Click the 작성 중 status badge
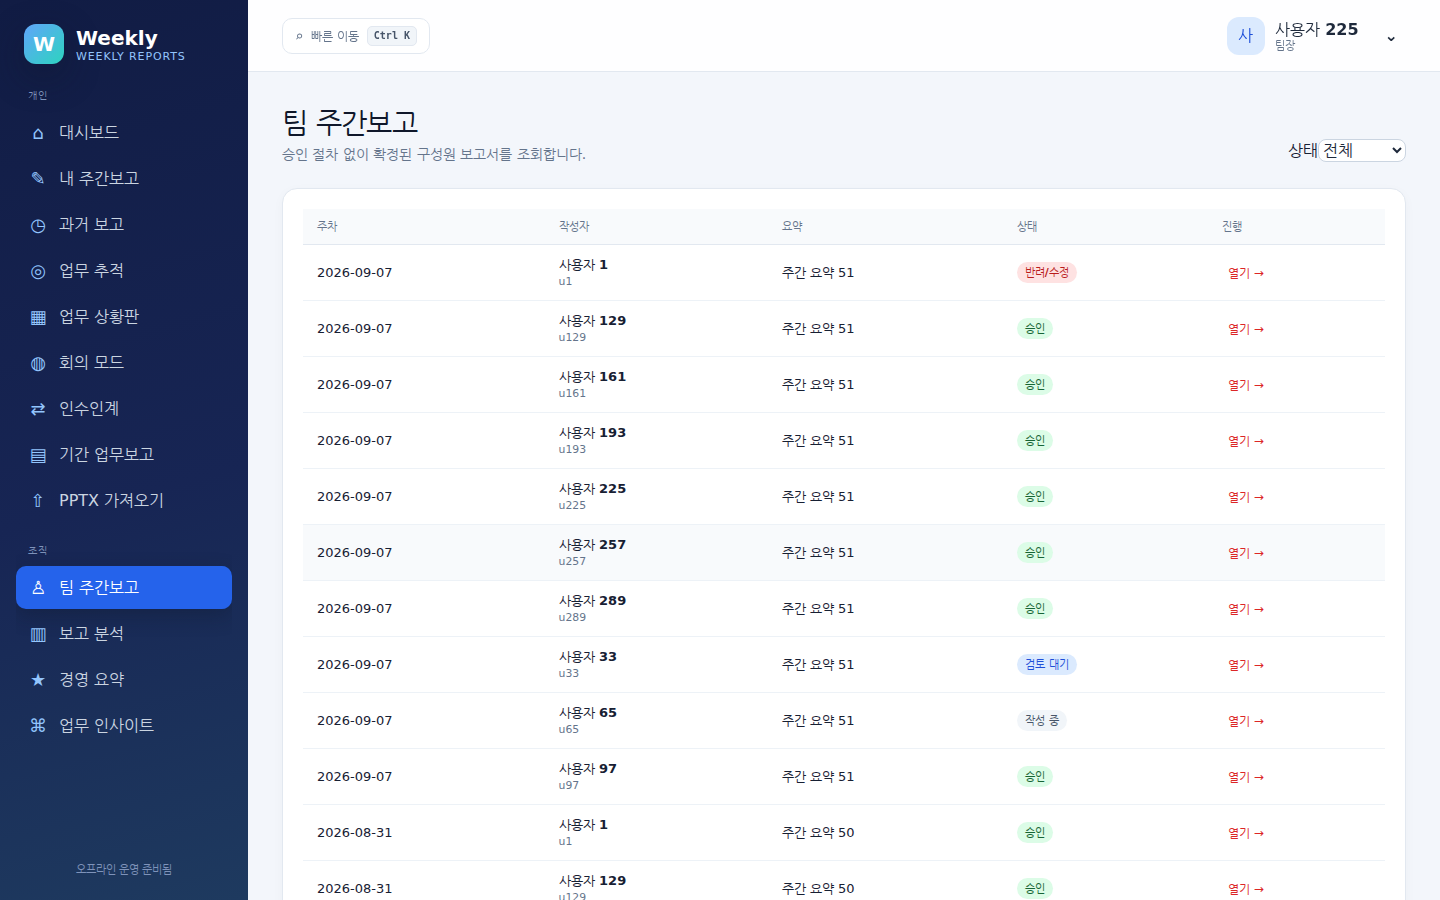Viewport: 1440px width, 900px height. pyautogui.click(x=1041, y=720)
